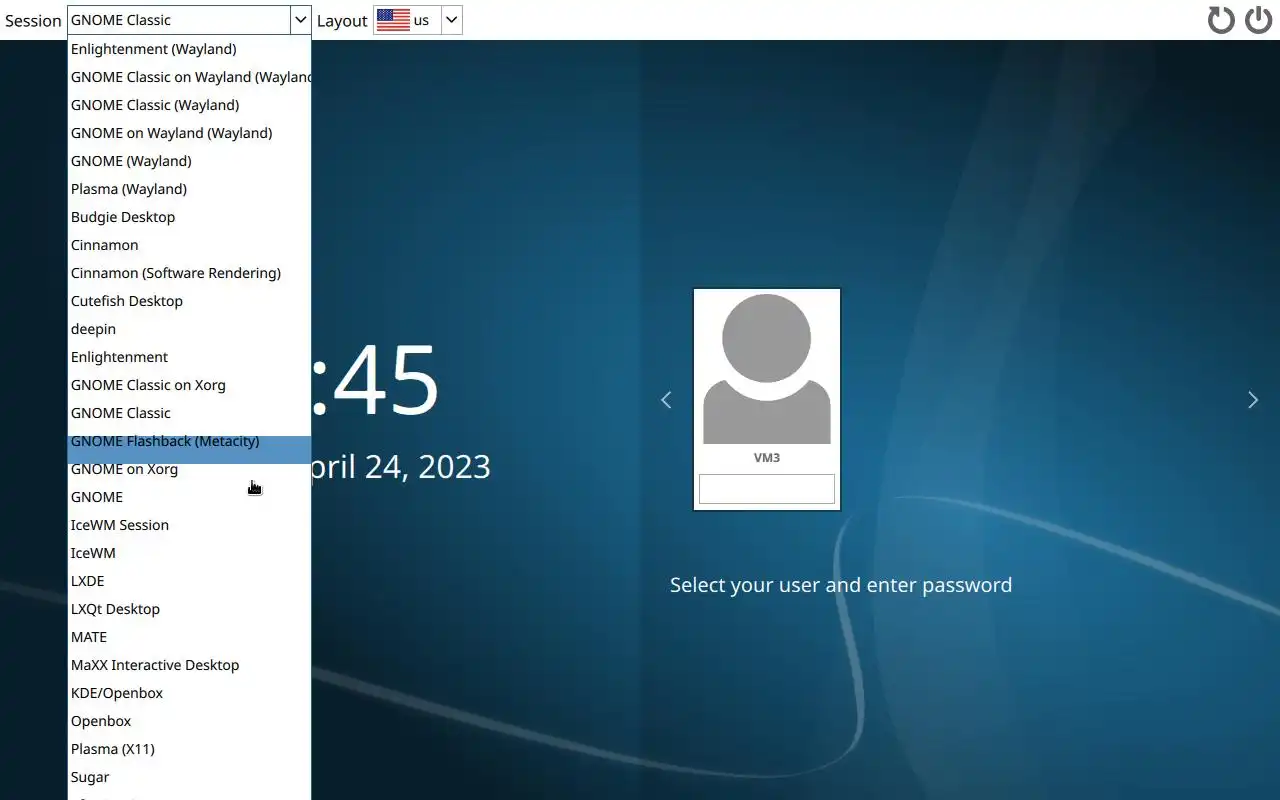Select the plain GNOME session
This screenshot has height=800, width=1280.
point(189,497)
